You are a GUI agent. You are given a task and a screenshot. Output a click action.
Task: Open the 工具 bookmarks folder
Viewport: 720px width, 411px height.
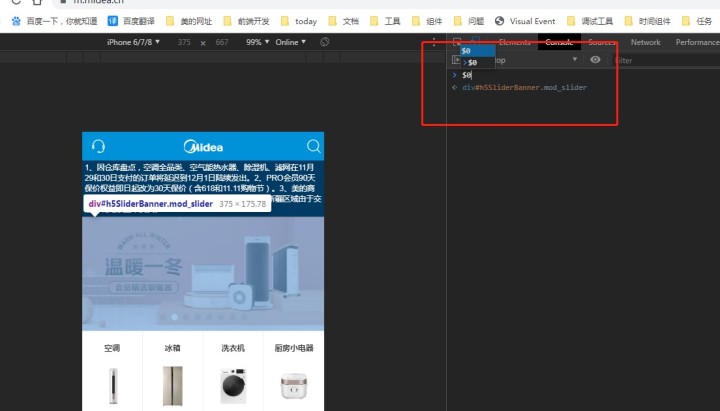(x=385, y=21)
